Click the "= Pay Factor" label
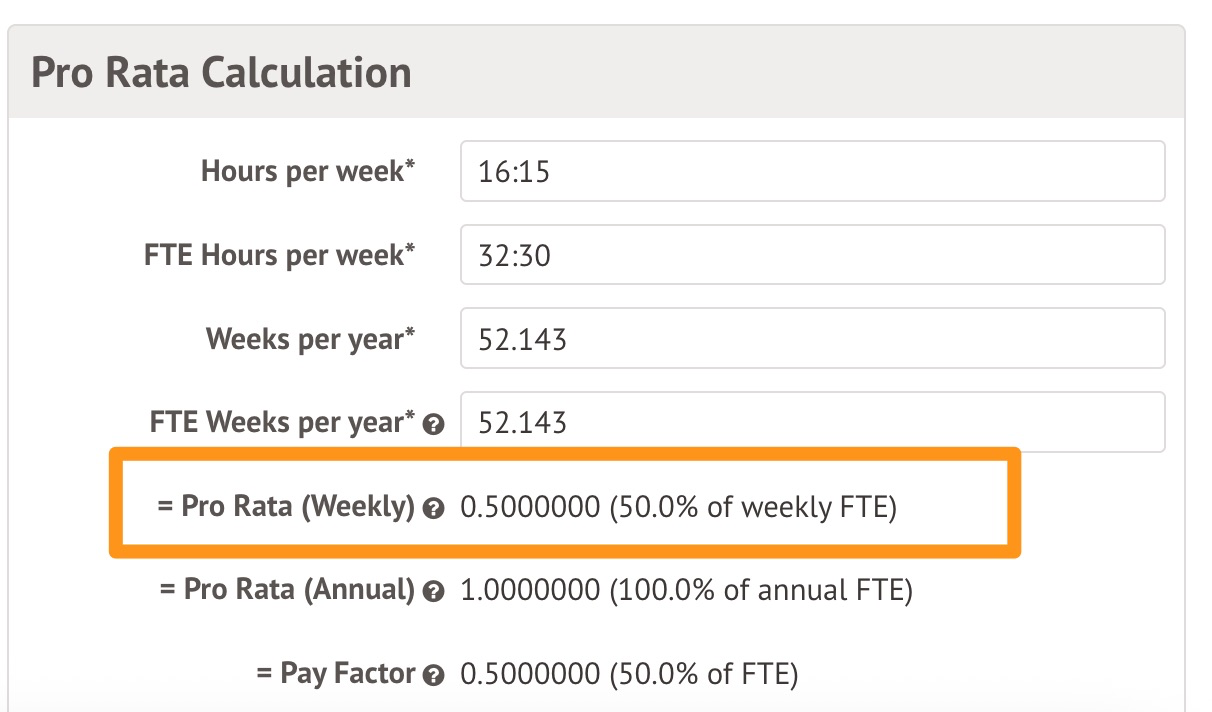Image resolution: width=1212 pixels, height=712 pixels. coord(335,674)
